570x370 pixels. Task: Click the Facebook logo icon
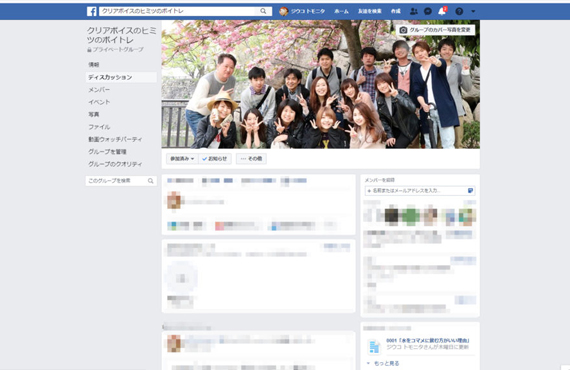pyautogui.click(x=92, y=11)
